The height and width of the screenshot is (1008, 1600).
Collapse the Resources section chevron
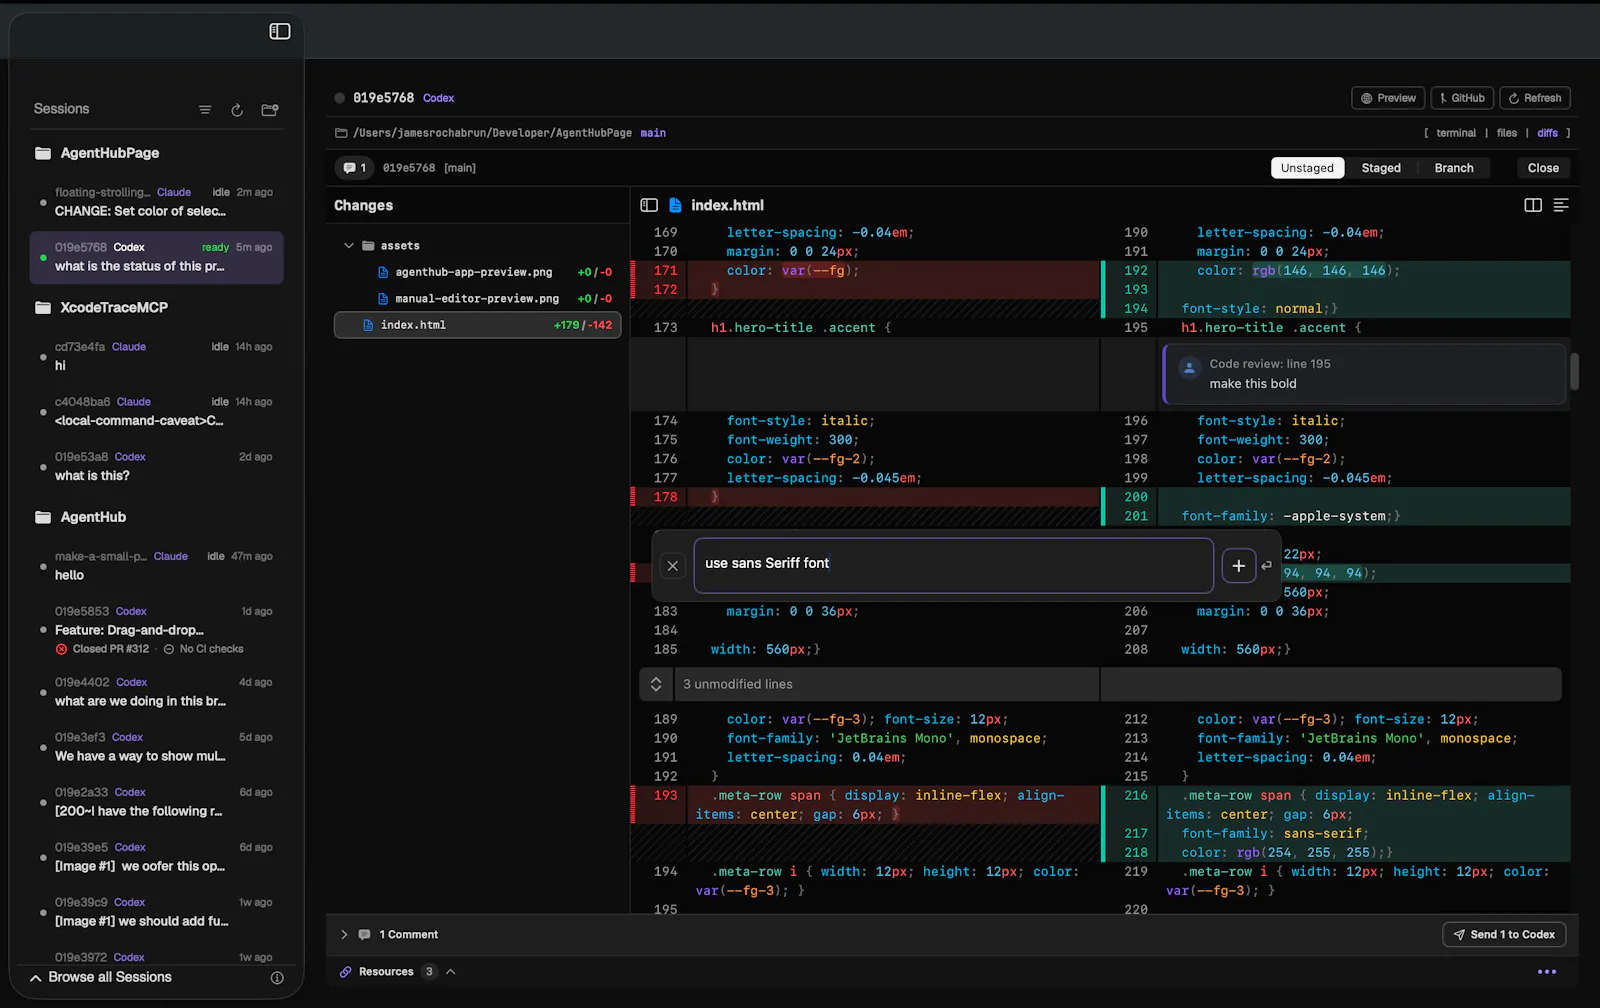tap(451, 972)
